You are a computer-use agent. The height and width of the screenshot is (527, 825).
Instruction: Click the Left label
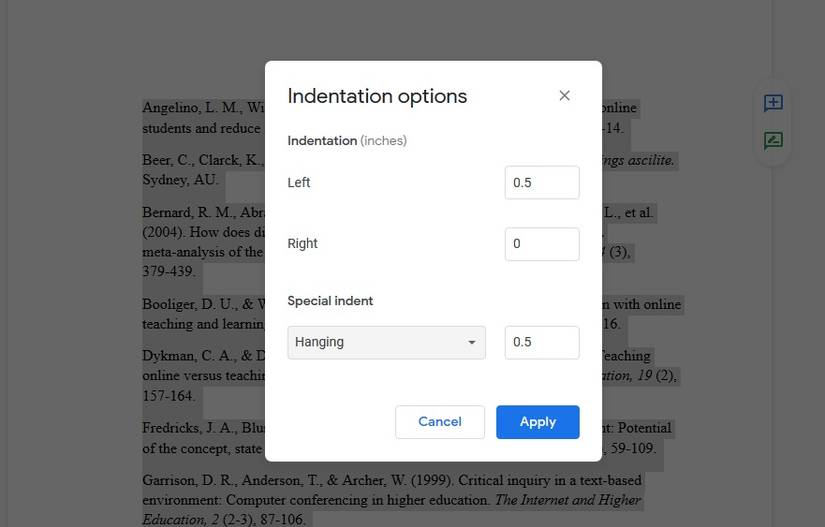[x=299, y=183]
